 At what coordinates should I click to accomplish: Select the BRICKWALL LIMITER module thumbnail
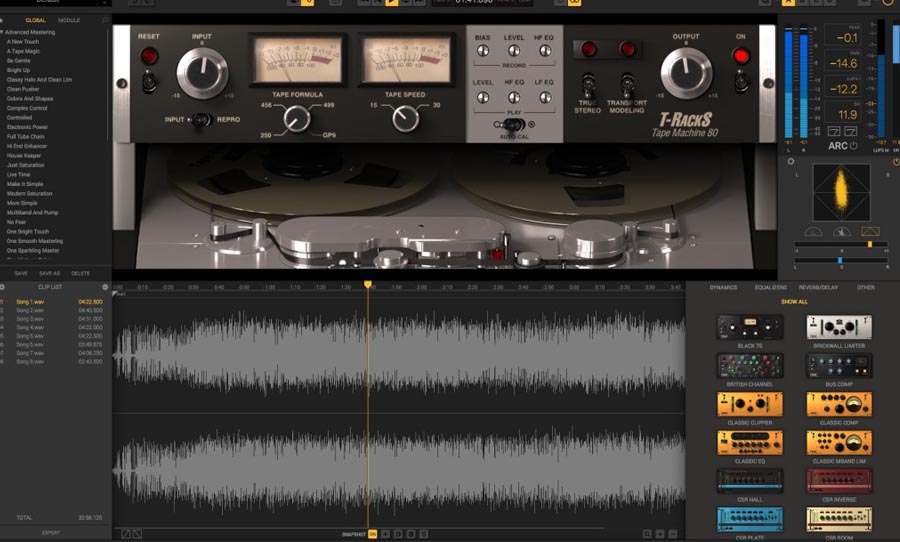coord(839,327)
